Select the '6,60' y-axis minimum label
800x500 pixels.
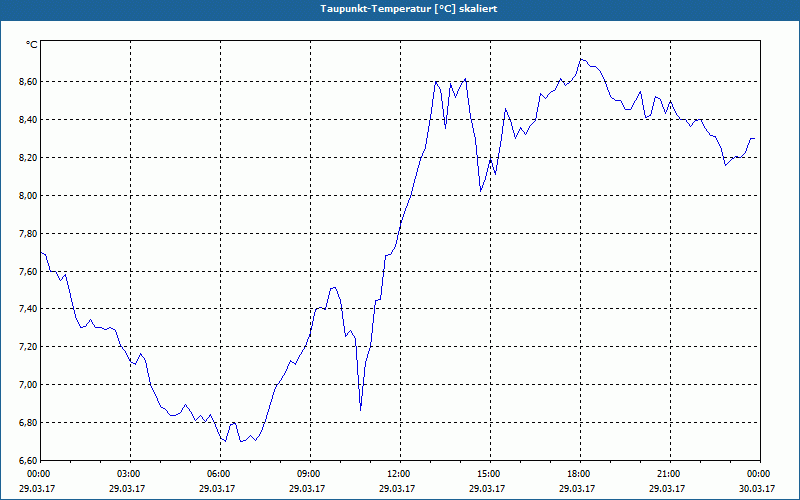point(29,460)
